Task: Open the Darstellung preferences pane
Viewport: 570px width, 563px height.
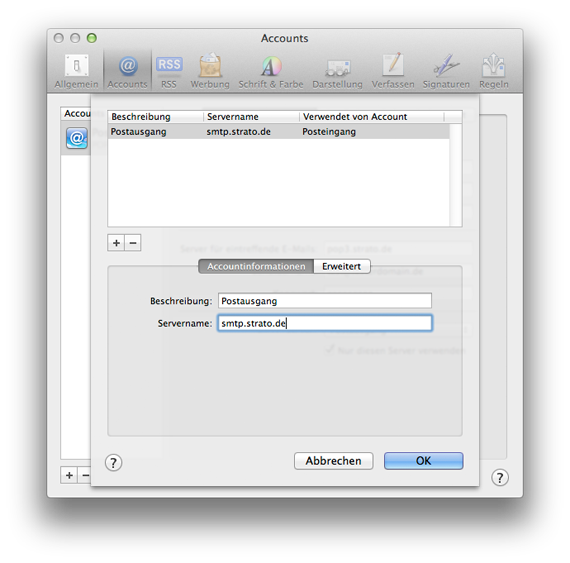Action: pyautogui.click(x=337, y=72)
